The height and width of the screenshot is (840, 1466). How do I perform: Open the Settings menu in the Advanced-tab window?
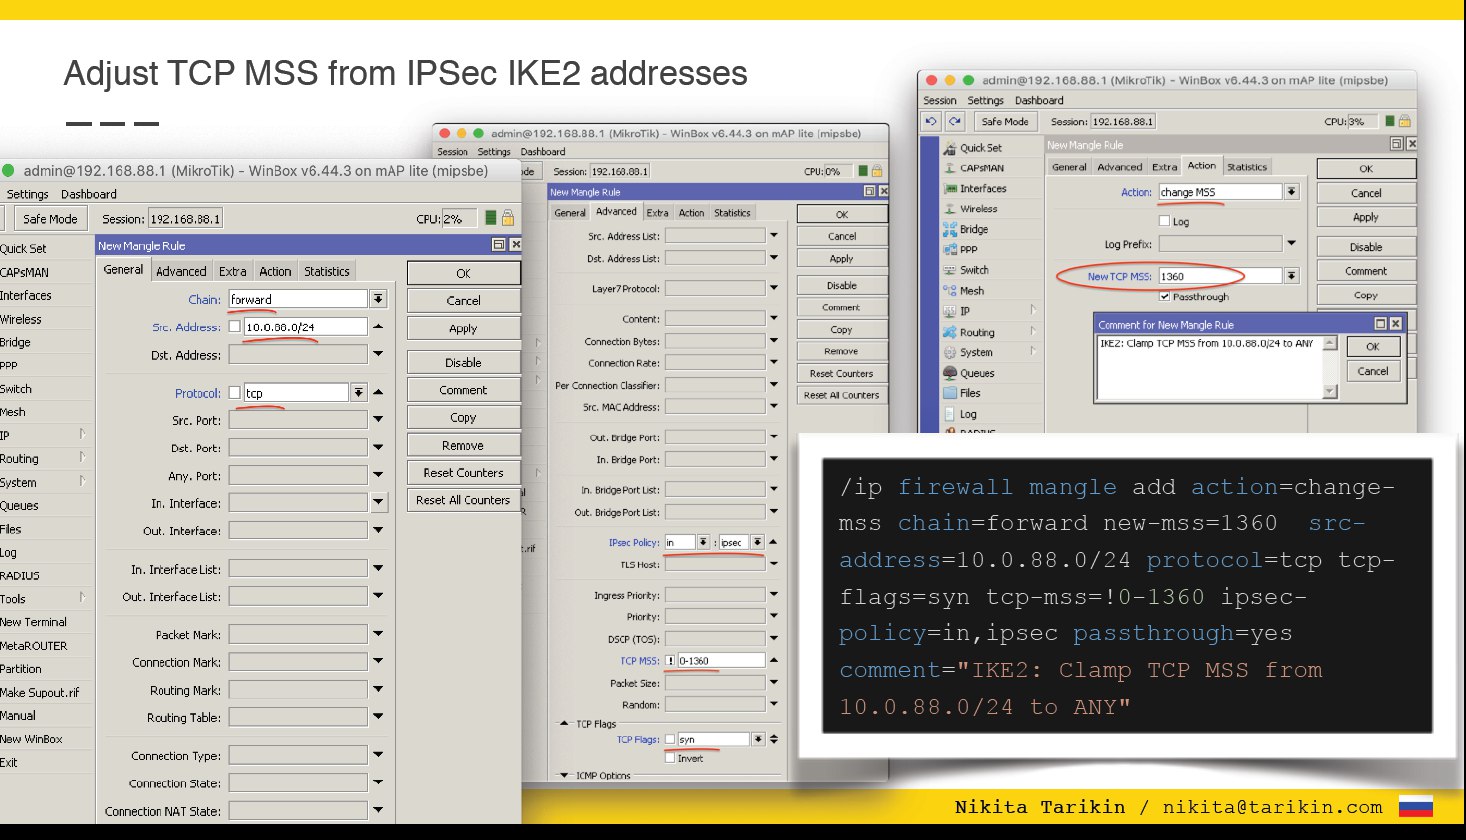[x=494, y=152]
